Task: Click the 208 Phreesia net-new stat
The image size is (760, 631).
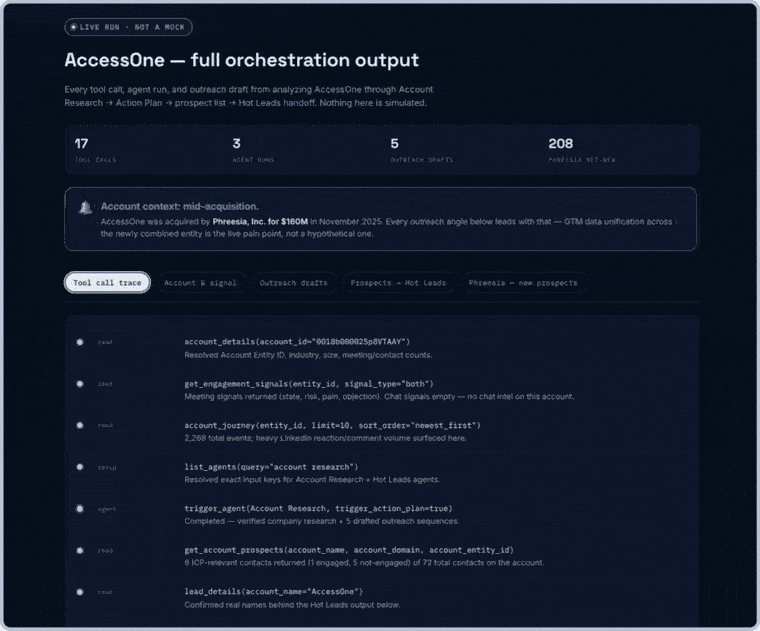Action: coord(582,150)
